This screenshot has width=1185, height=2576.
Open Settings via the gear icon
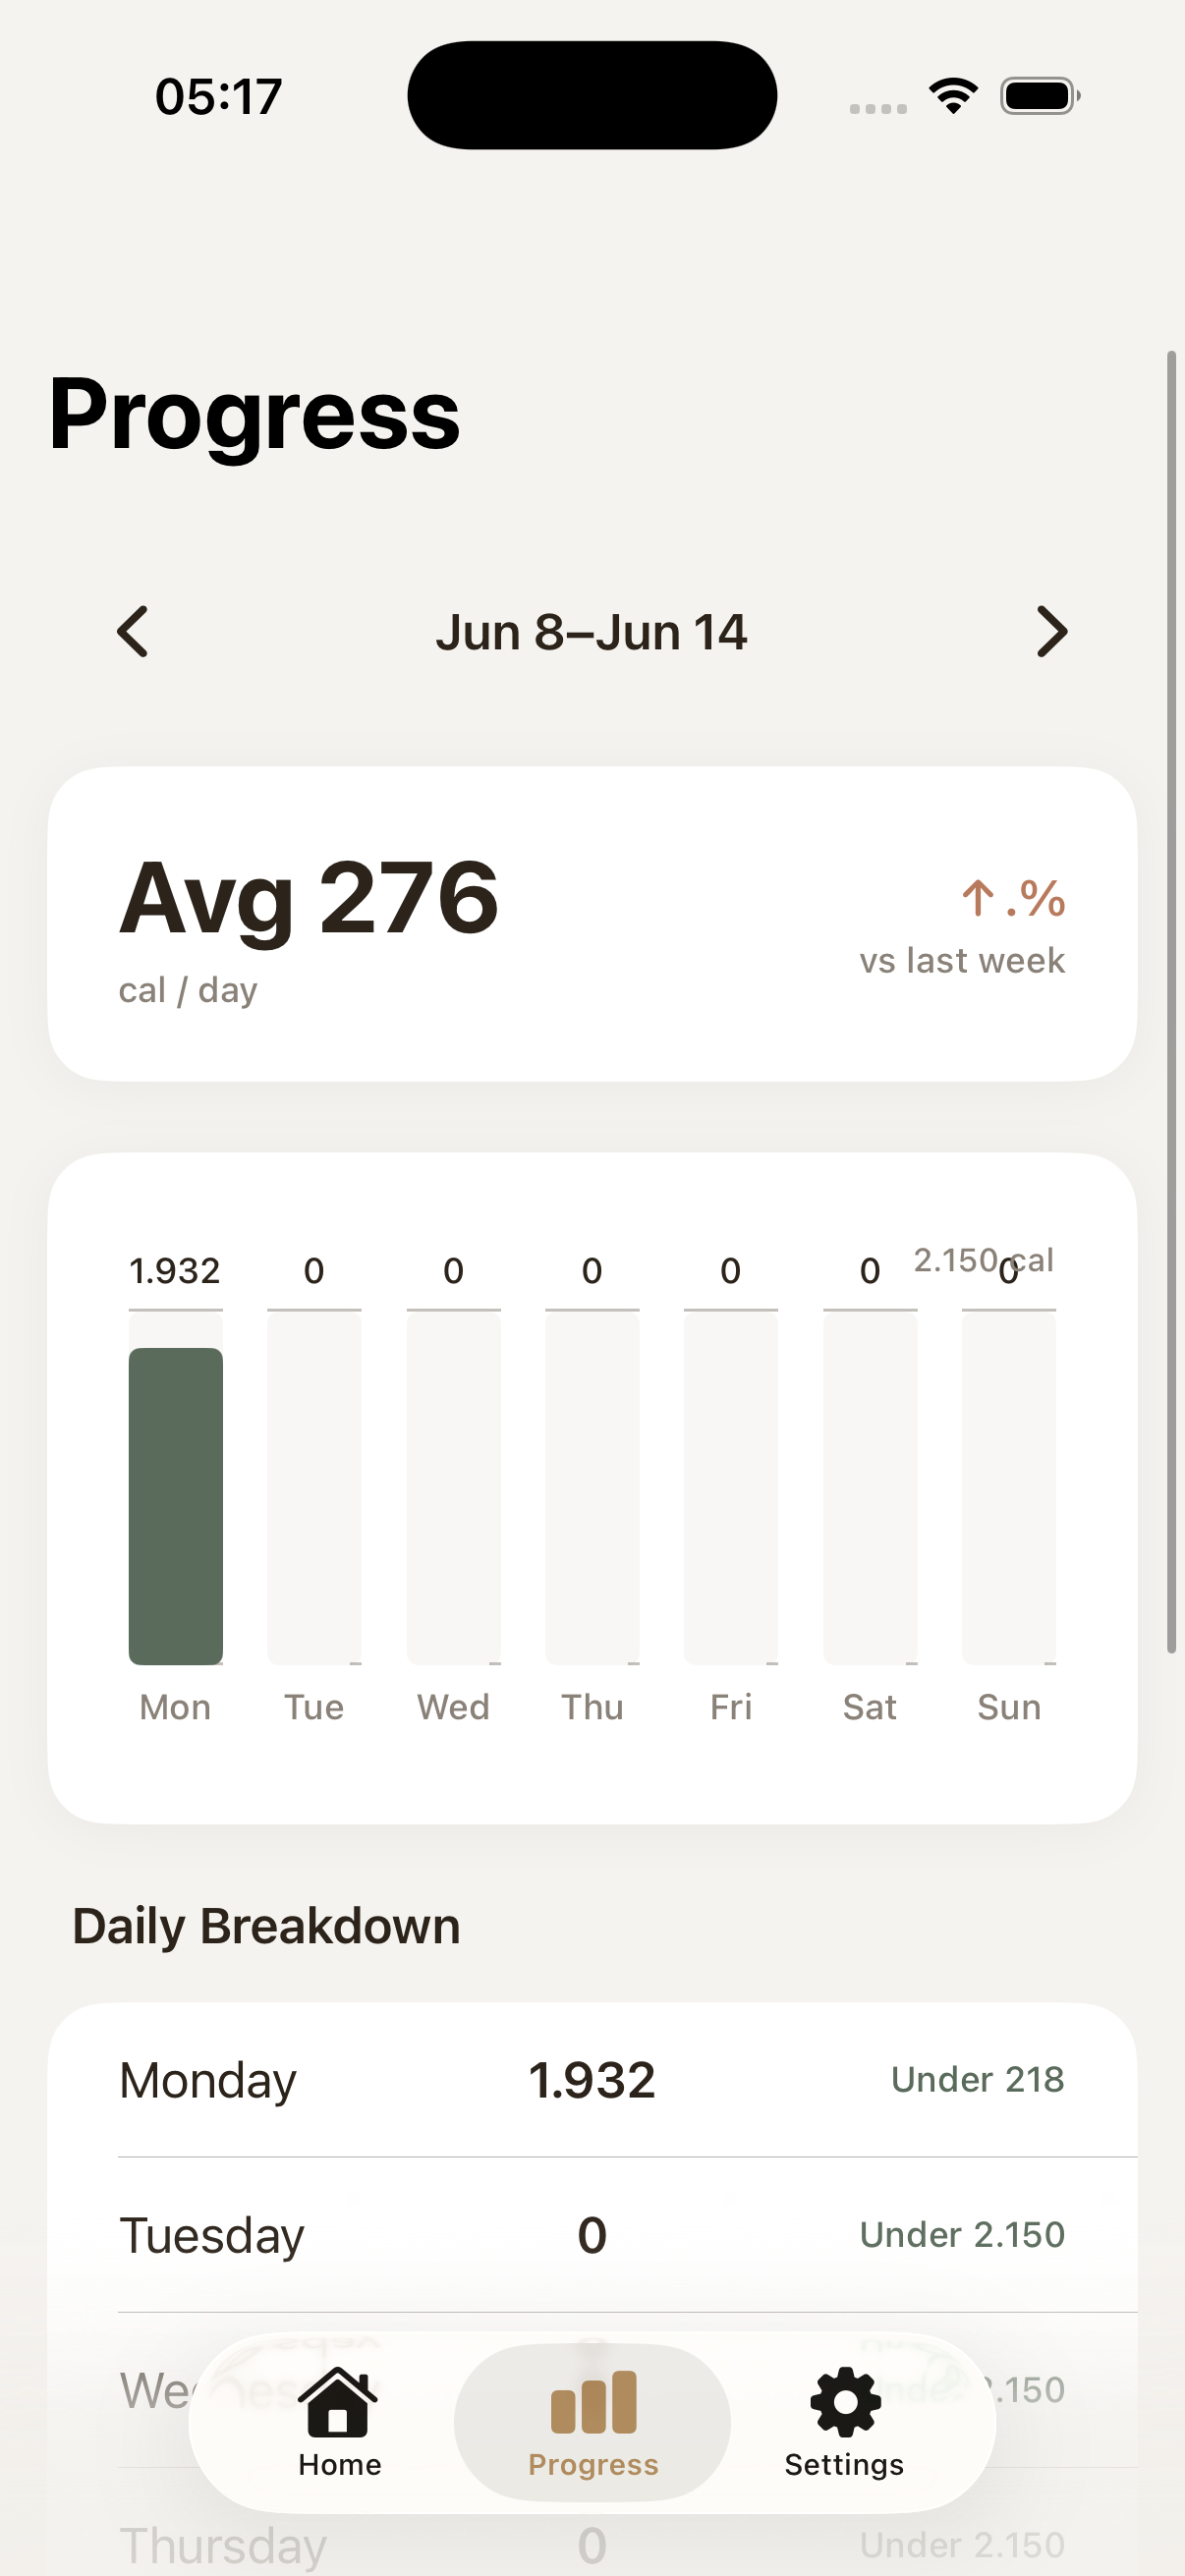(845, 2402)
